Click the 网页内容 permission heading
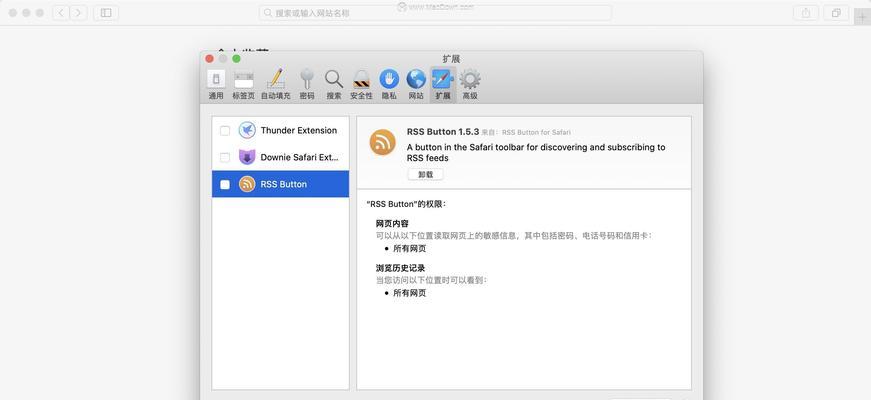 (x=392, y=223)
